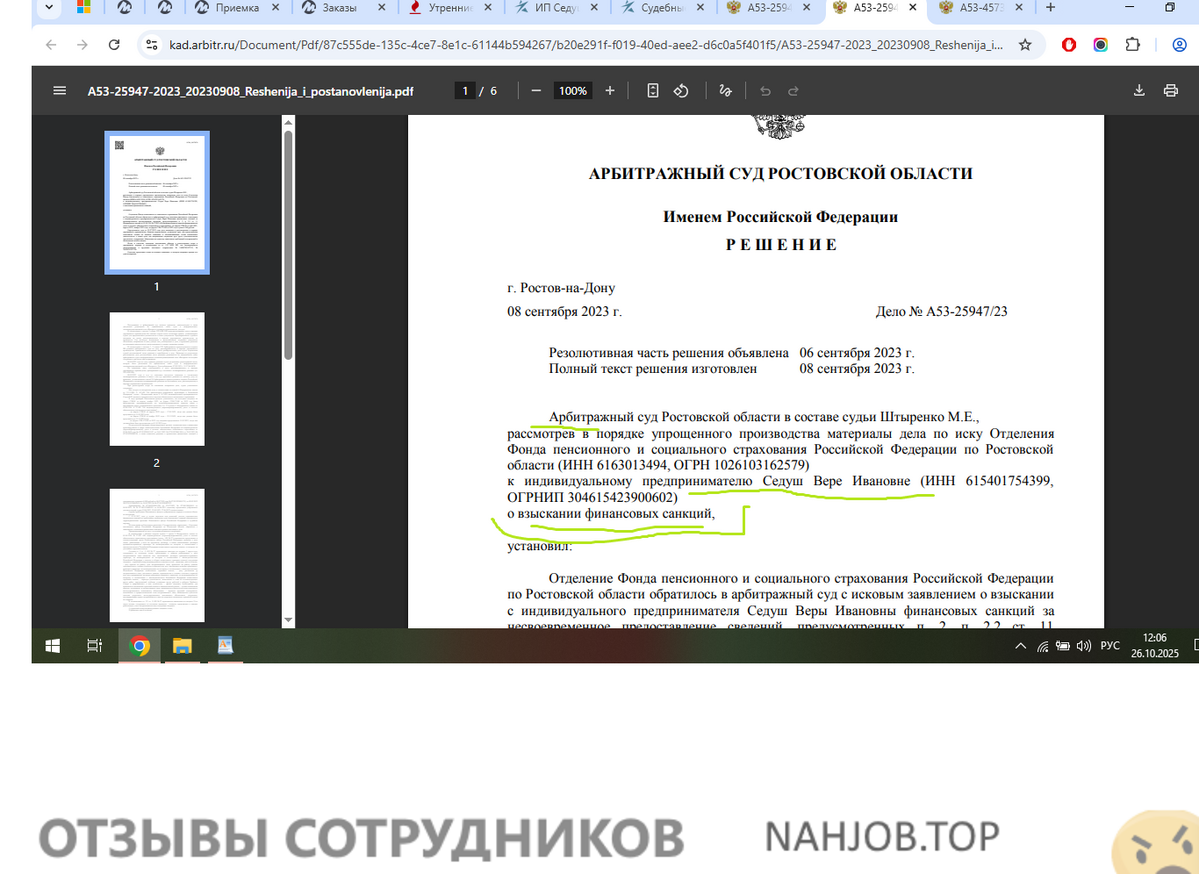Viewport: 1199px width, 874px height.
Task: Click the page number input field
Action: (x=465, y=91)
